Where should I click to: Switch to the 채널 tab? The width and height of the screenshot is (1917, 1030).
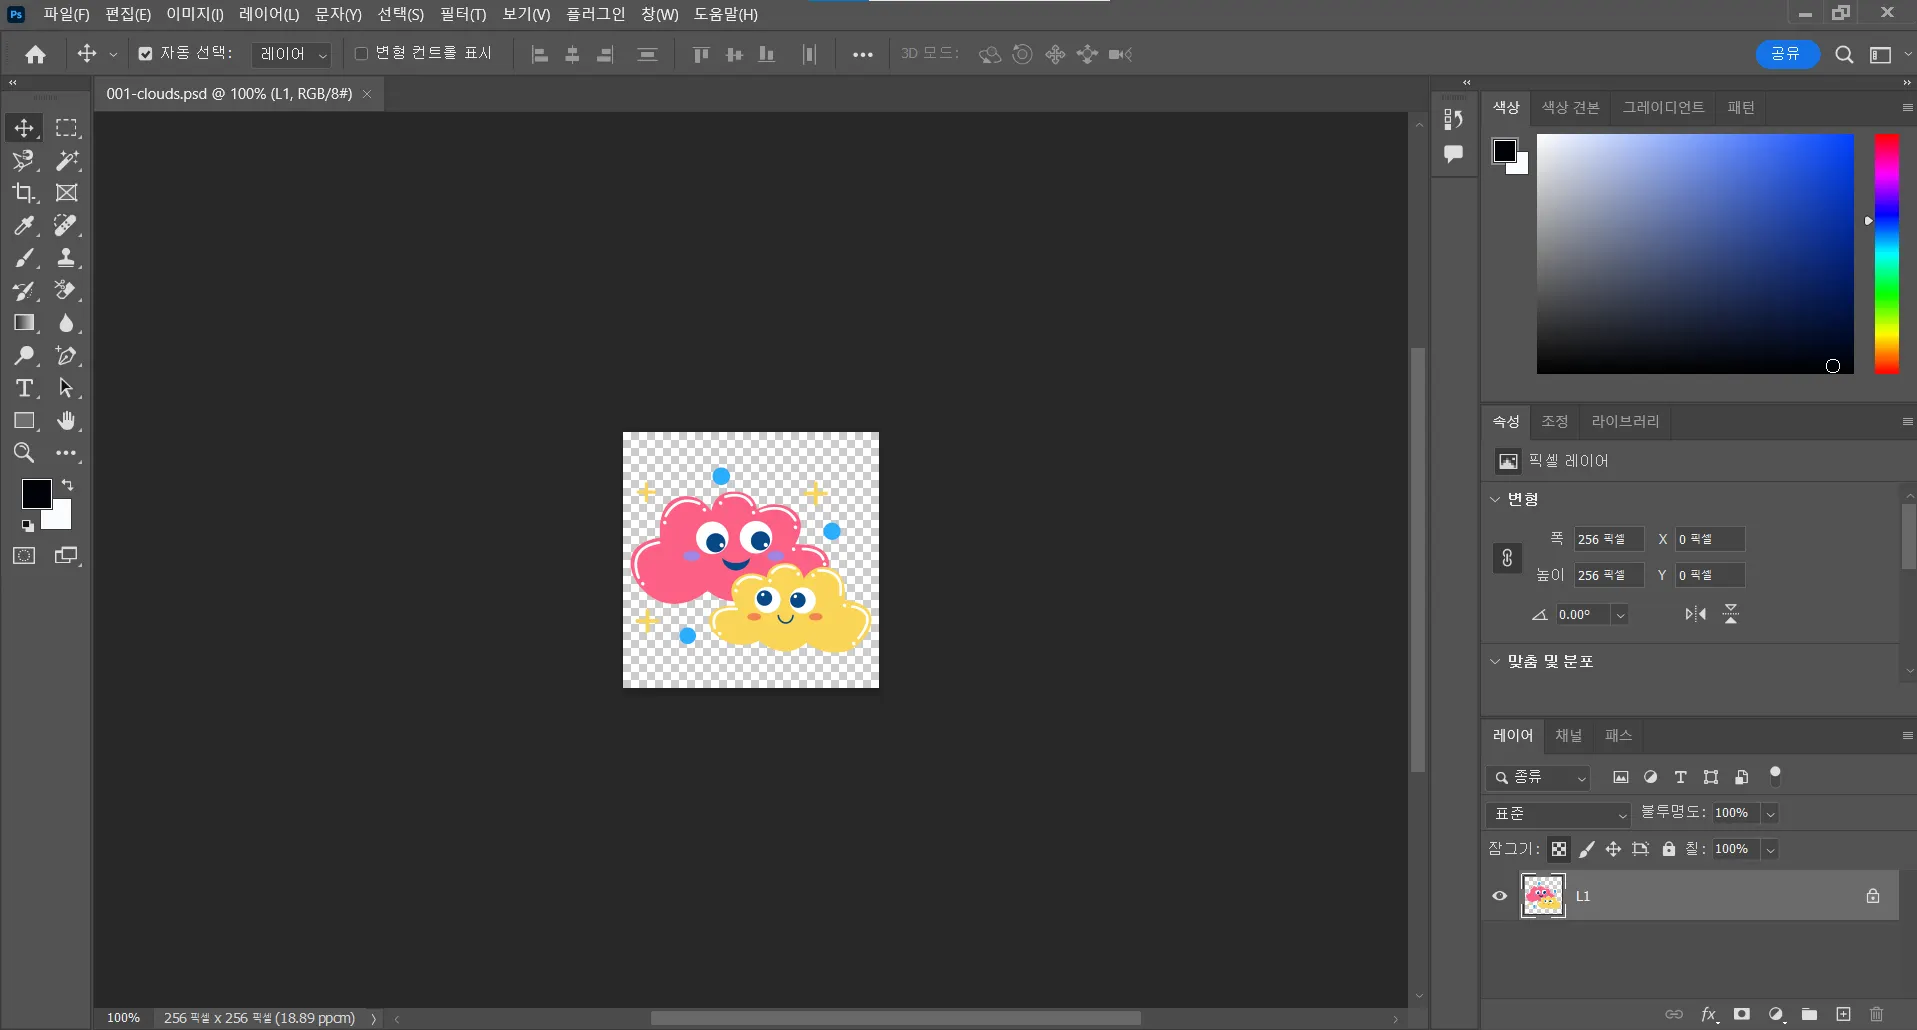(1568, 736)
